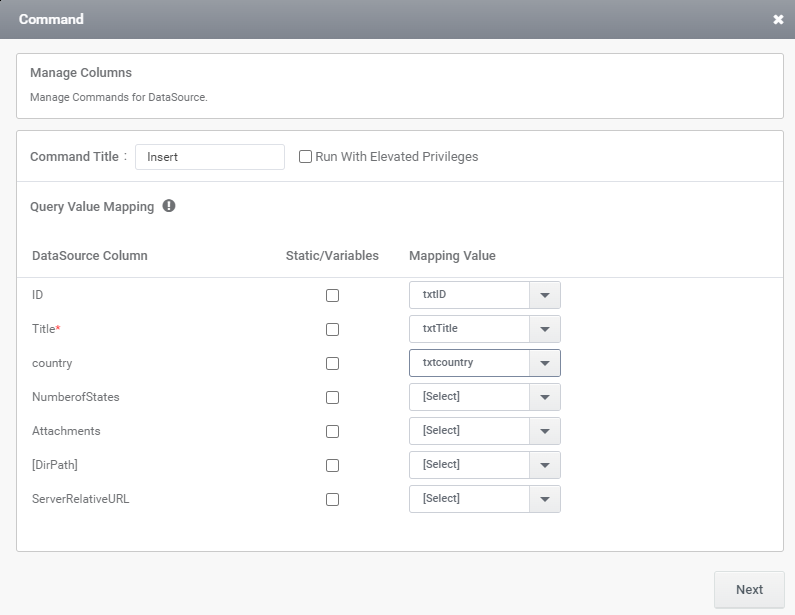Expand the Attachments mapping value dropdown

tap(485, 430)
